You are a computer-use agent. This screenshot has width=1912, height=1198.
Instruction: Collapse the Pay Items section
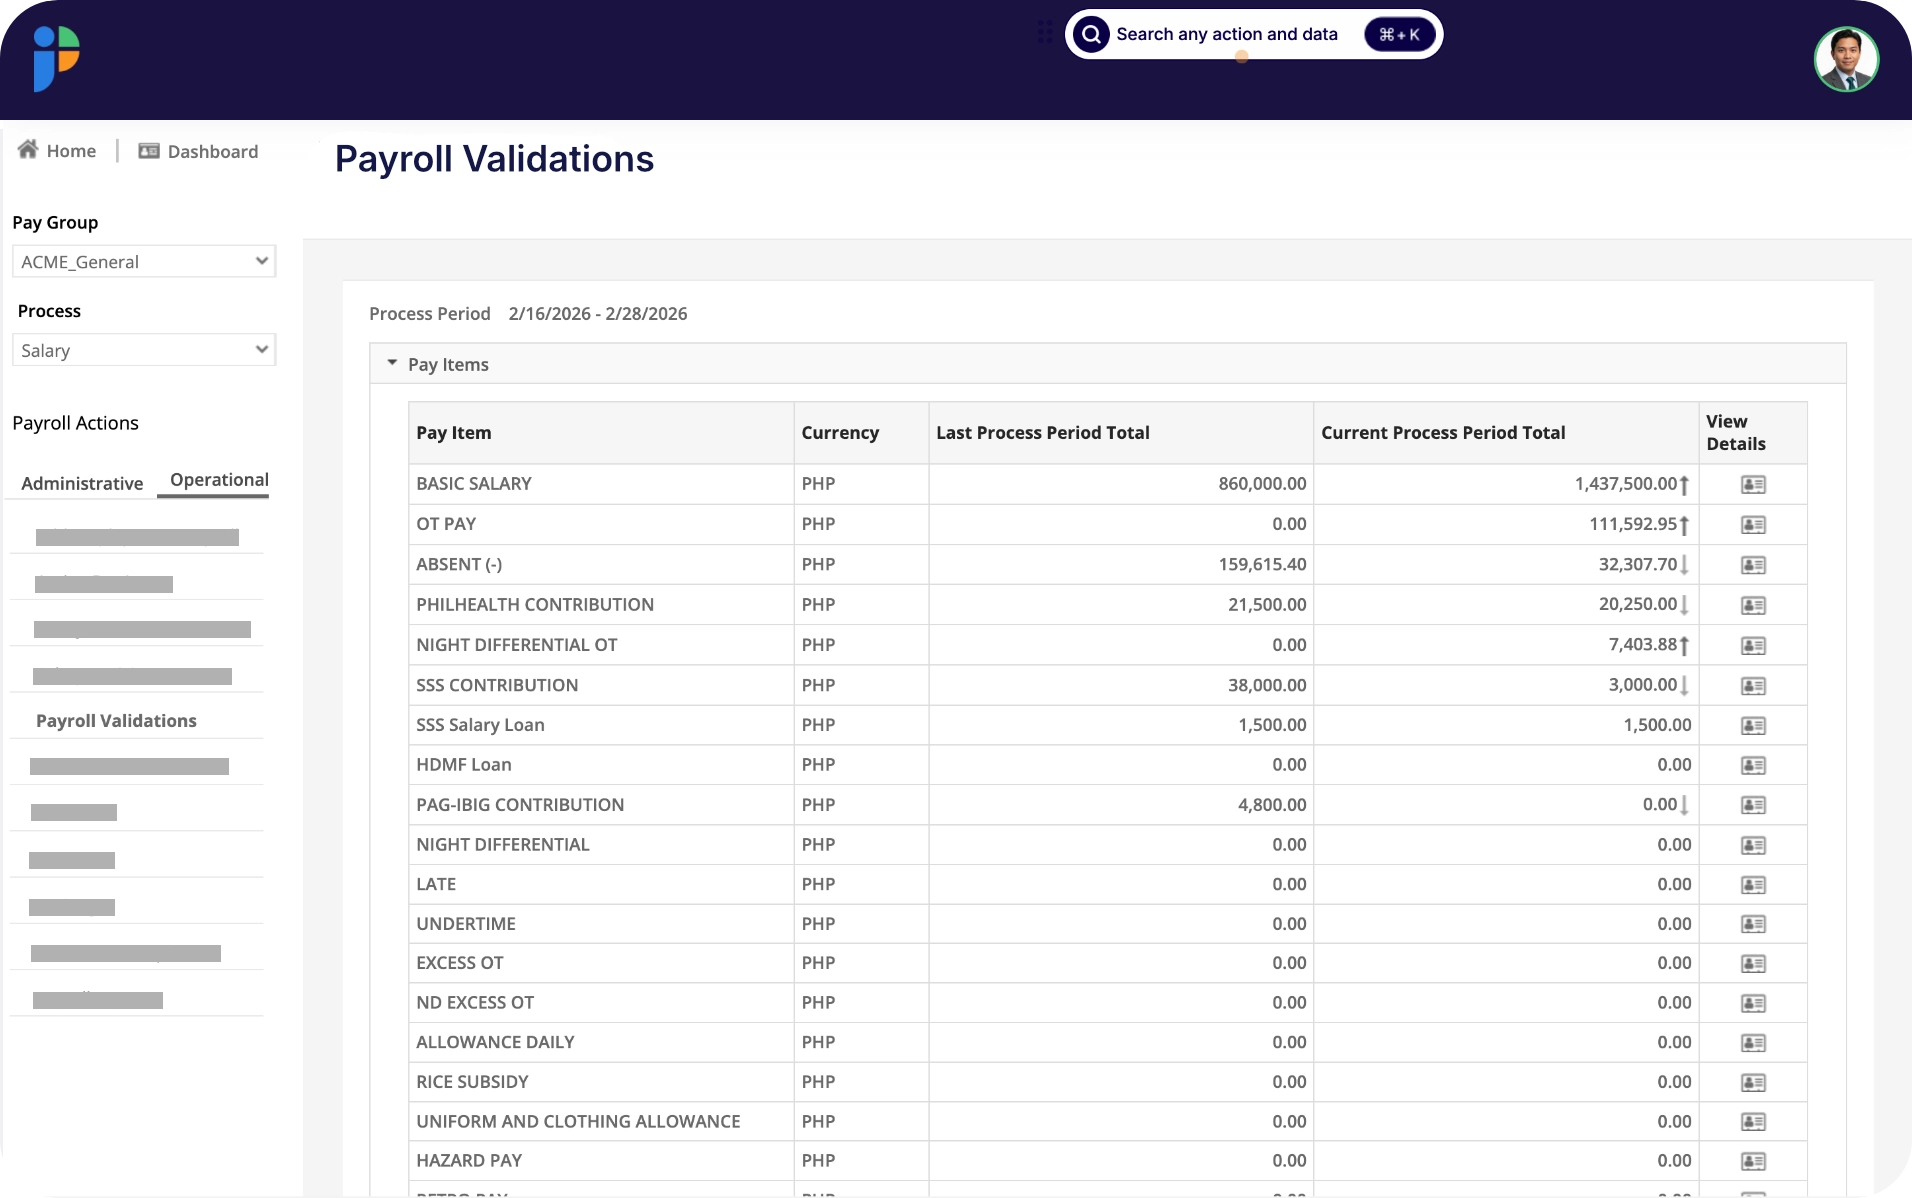tap(392, 363)
